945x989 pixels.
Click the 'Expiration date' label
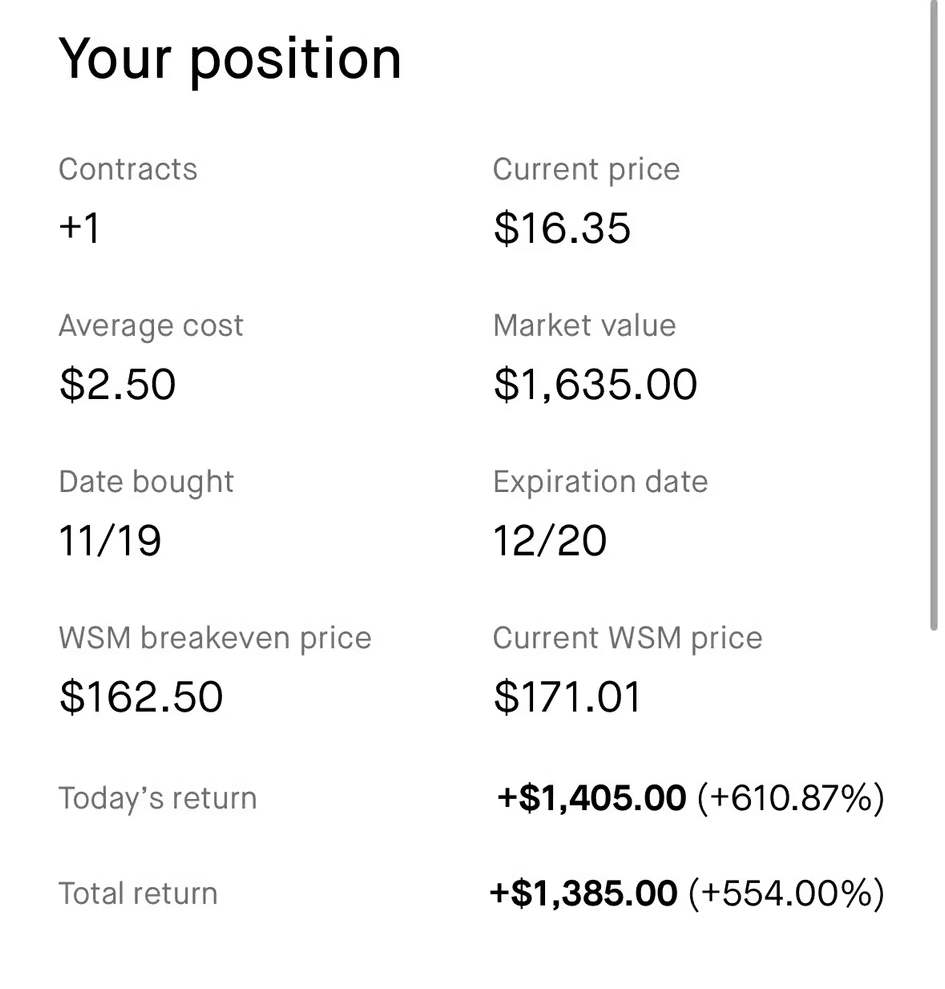[x=601, y=482]
